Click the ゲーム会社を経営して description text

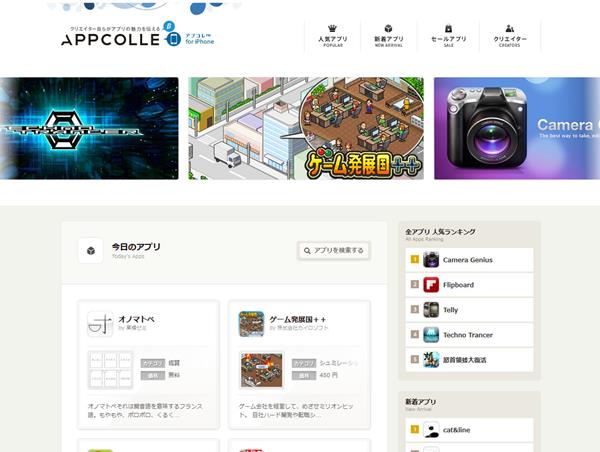(x=296, y=410)
